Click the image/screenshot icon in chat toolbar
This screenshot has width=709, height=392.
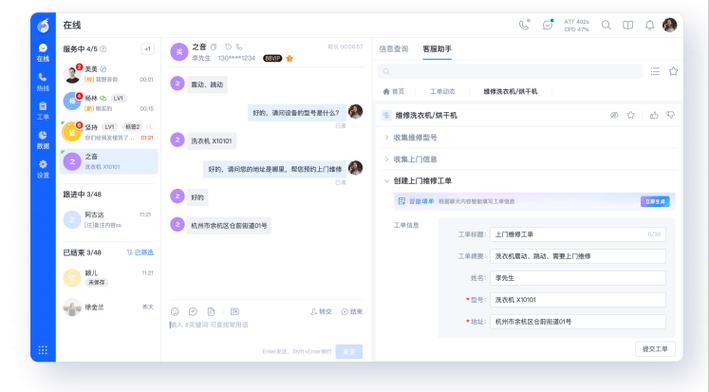(235, 312)
